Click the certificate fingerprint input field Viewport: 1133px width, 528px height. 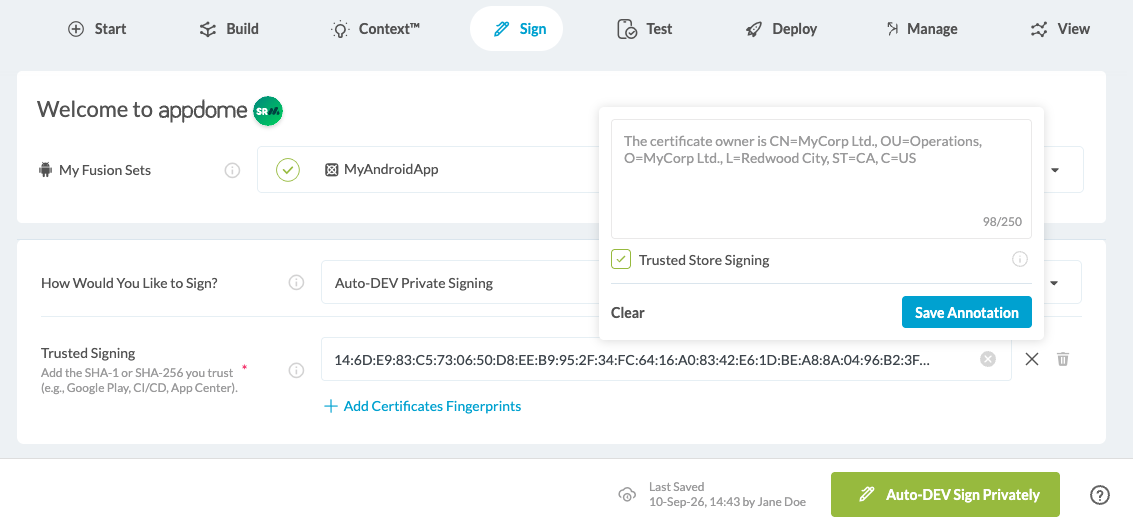point(666,359)
